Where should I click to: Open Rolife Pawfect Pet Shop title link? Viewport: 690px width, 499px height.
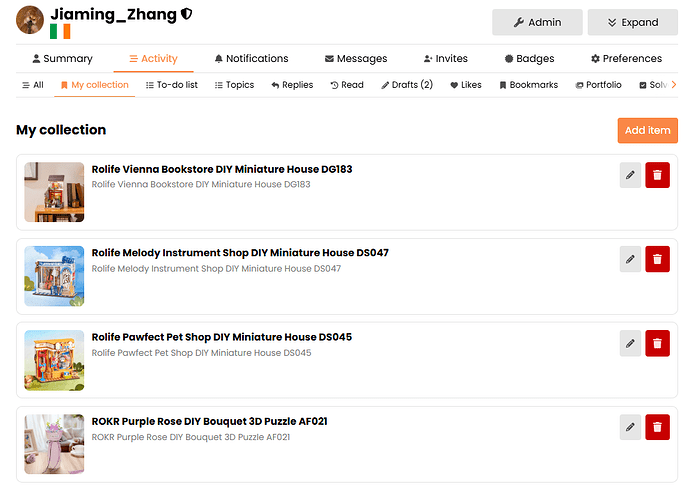coord(222,337)
